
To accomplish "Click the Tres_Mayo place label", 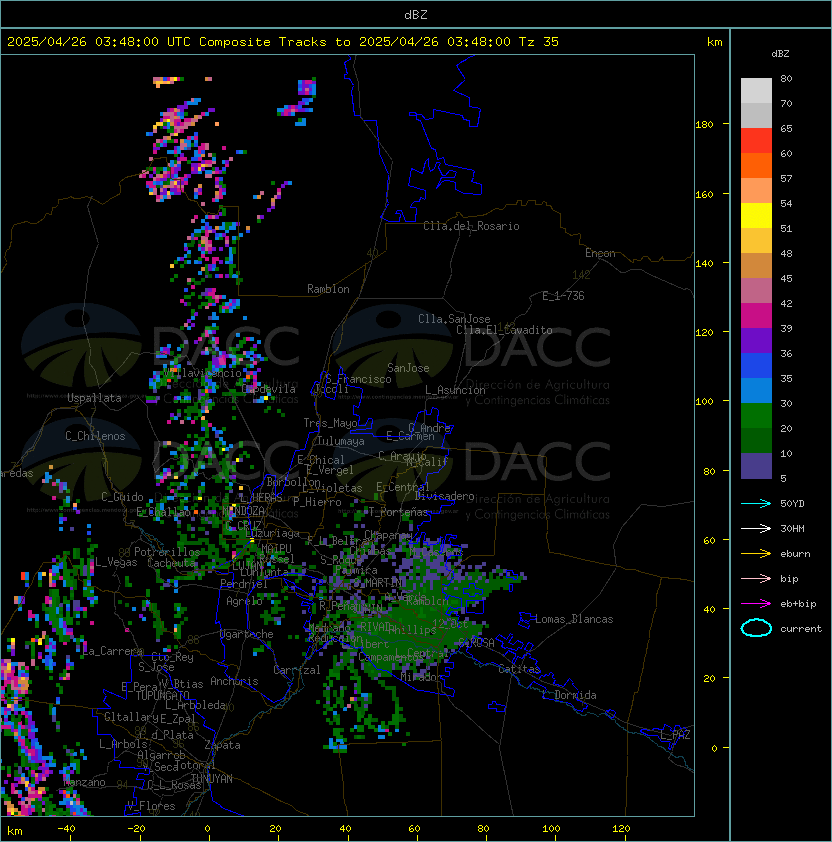I will [330, 423].
